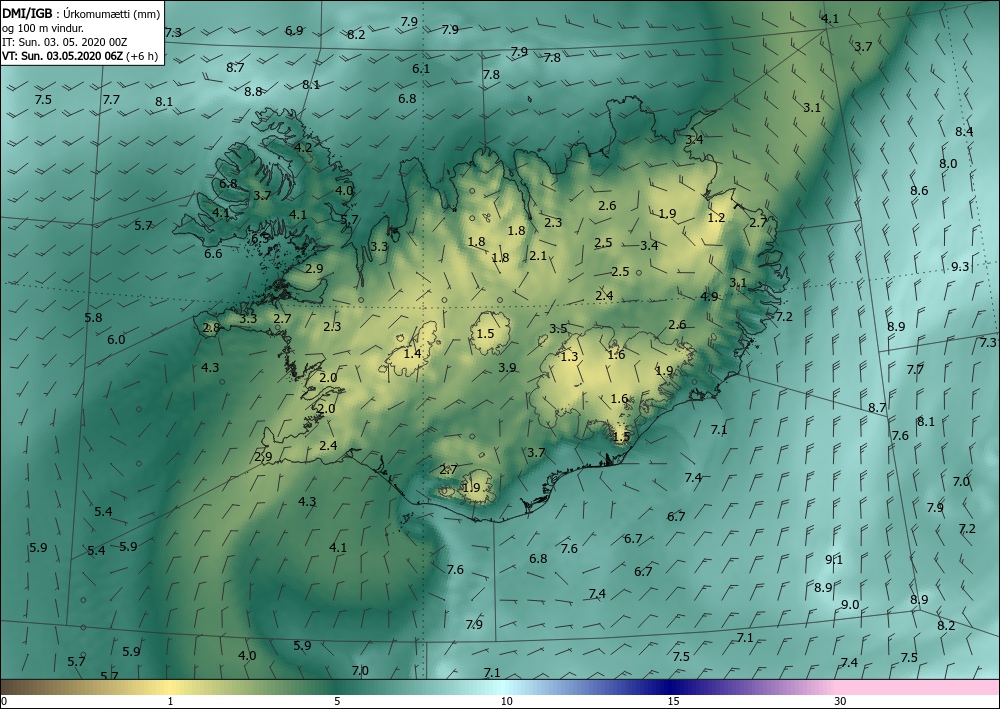1000x709 pixels.
Task: Click the color scale label "1"
Action: pos(170,701)
